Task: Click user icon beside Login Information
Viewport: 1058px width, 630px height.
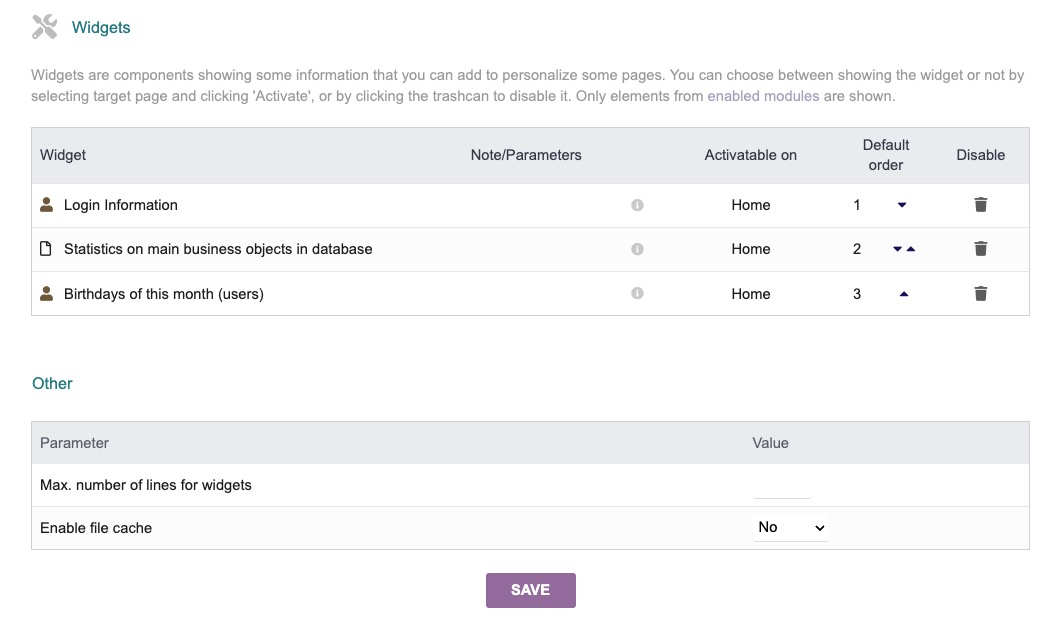Action: 46,205
